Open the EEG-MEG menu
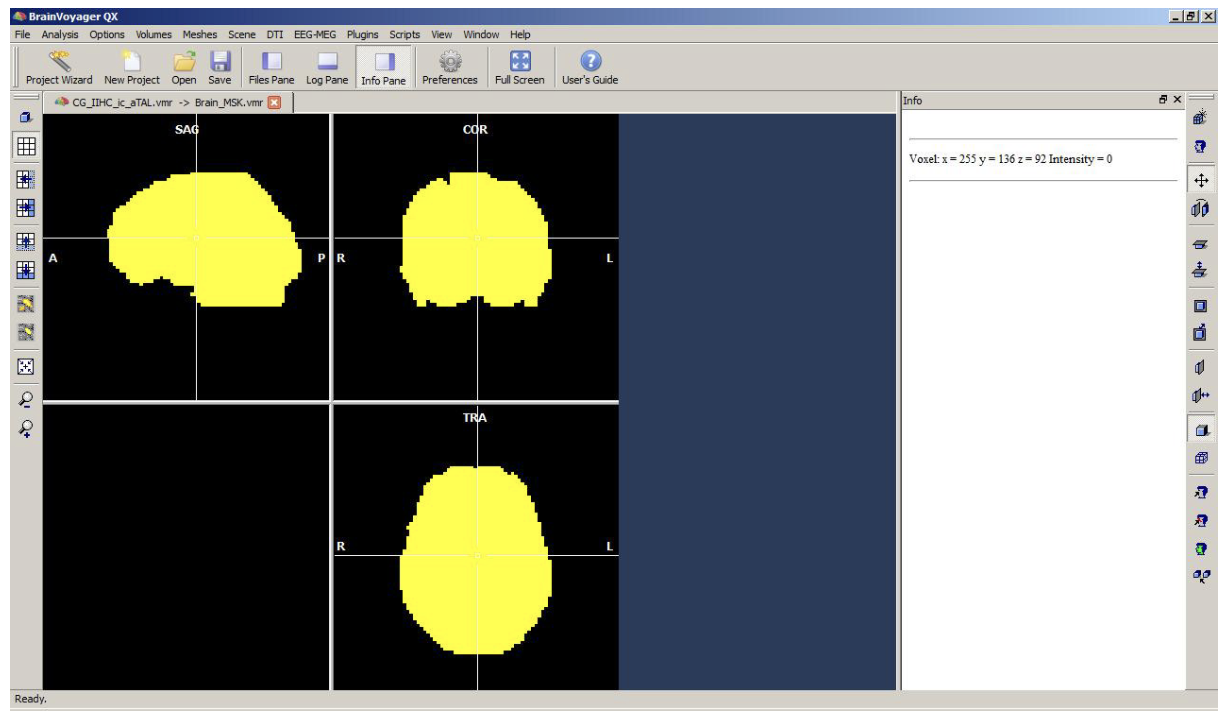The height and width of the screenshot is (718, 1228). coord(316,34)
